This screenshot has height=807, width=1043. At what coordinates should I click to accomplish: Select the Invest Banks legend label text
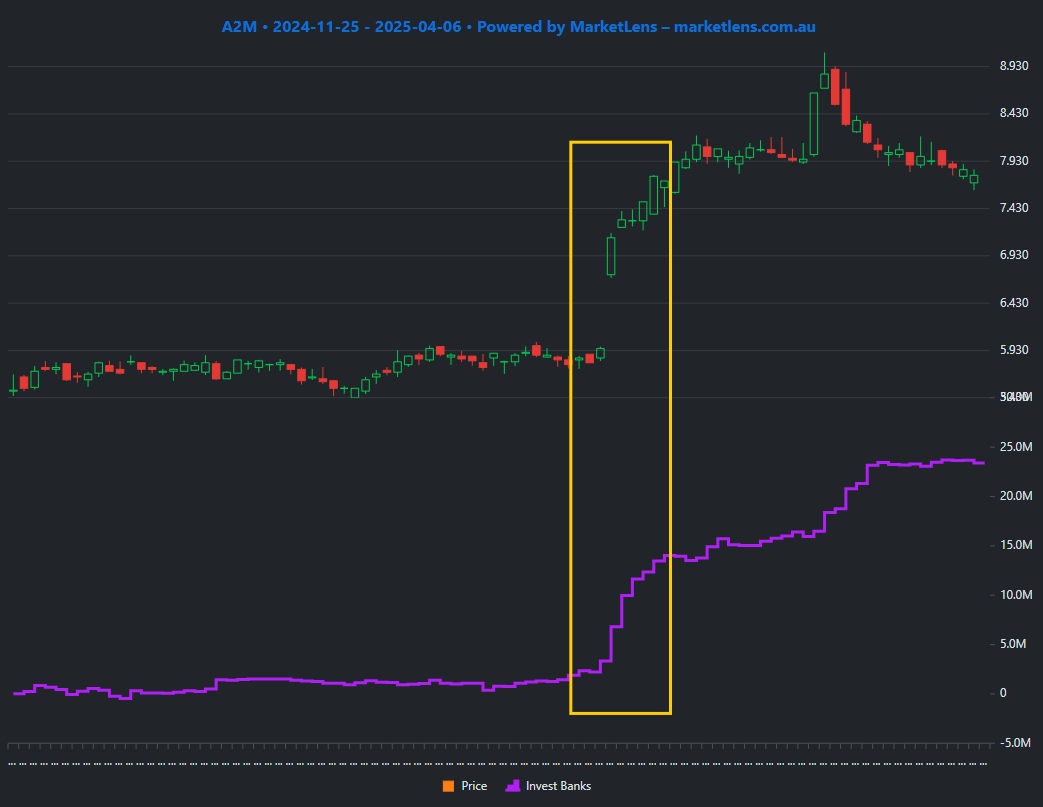tap(558, 786)
